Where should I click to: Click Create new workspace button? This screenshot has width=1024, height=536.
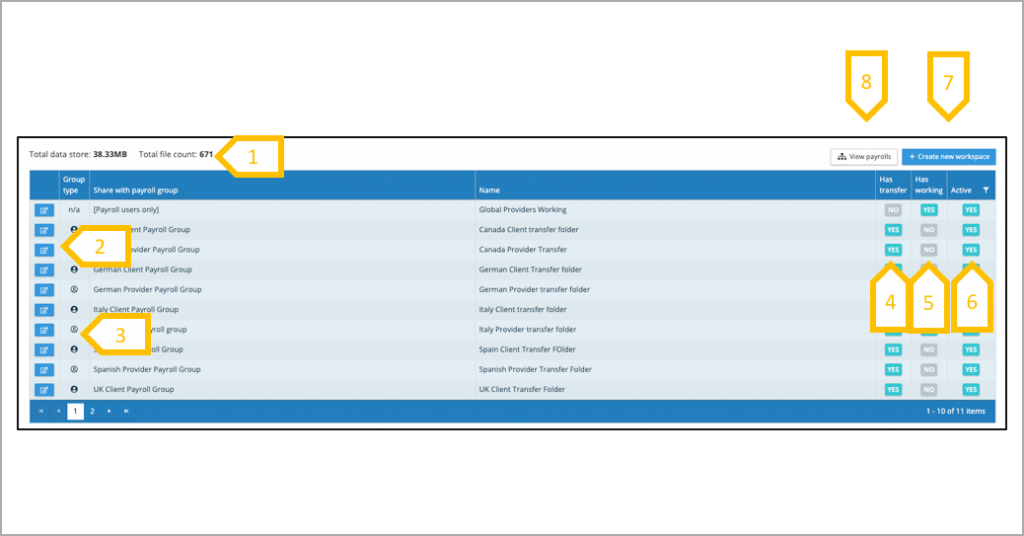tap(948, 157)
